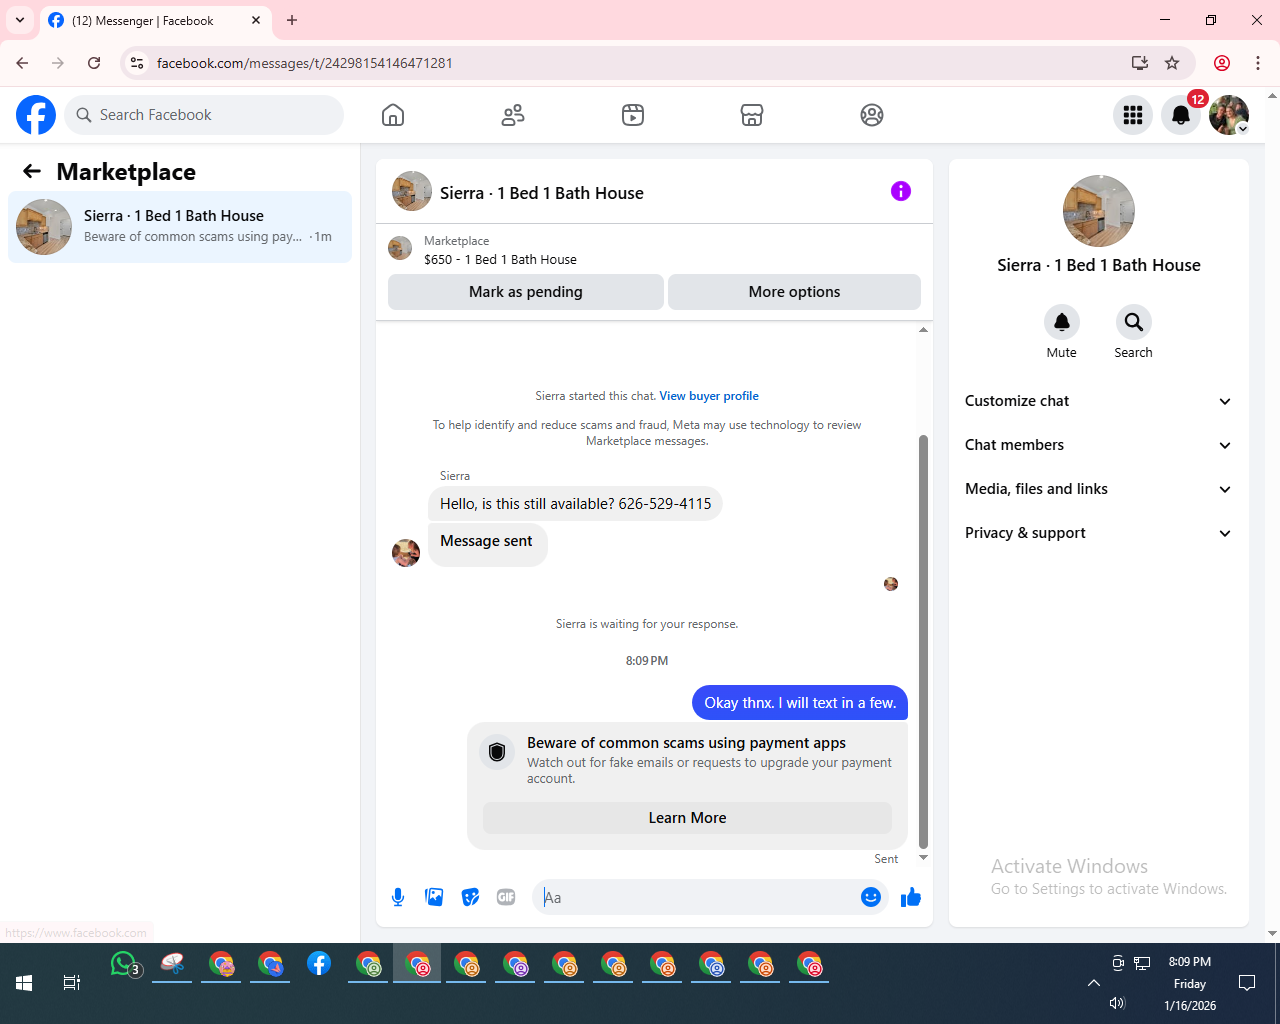
Task: View site information icon in address bar
Action: click(137, 63)
